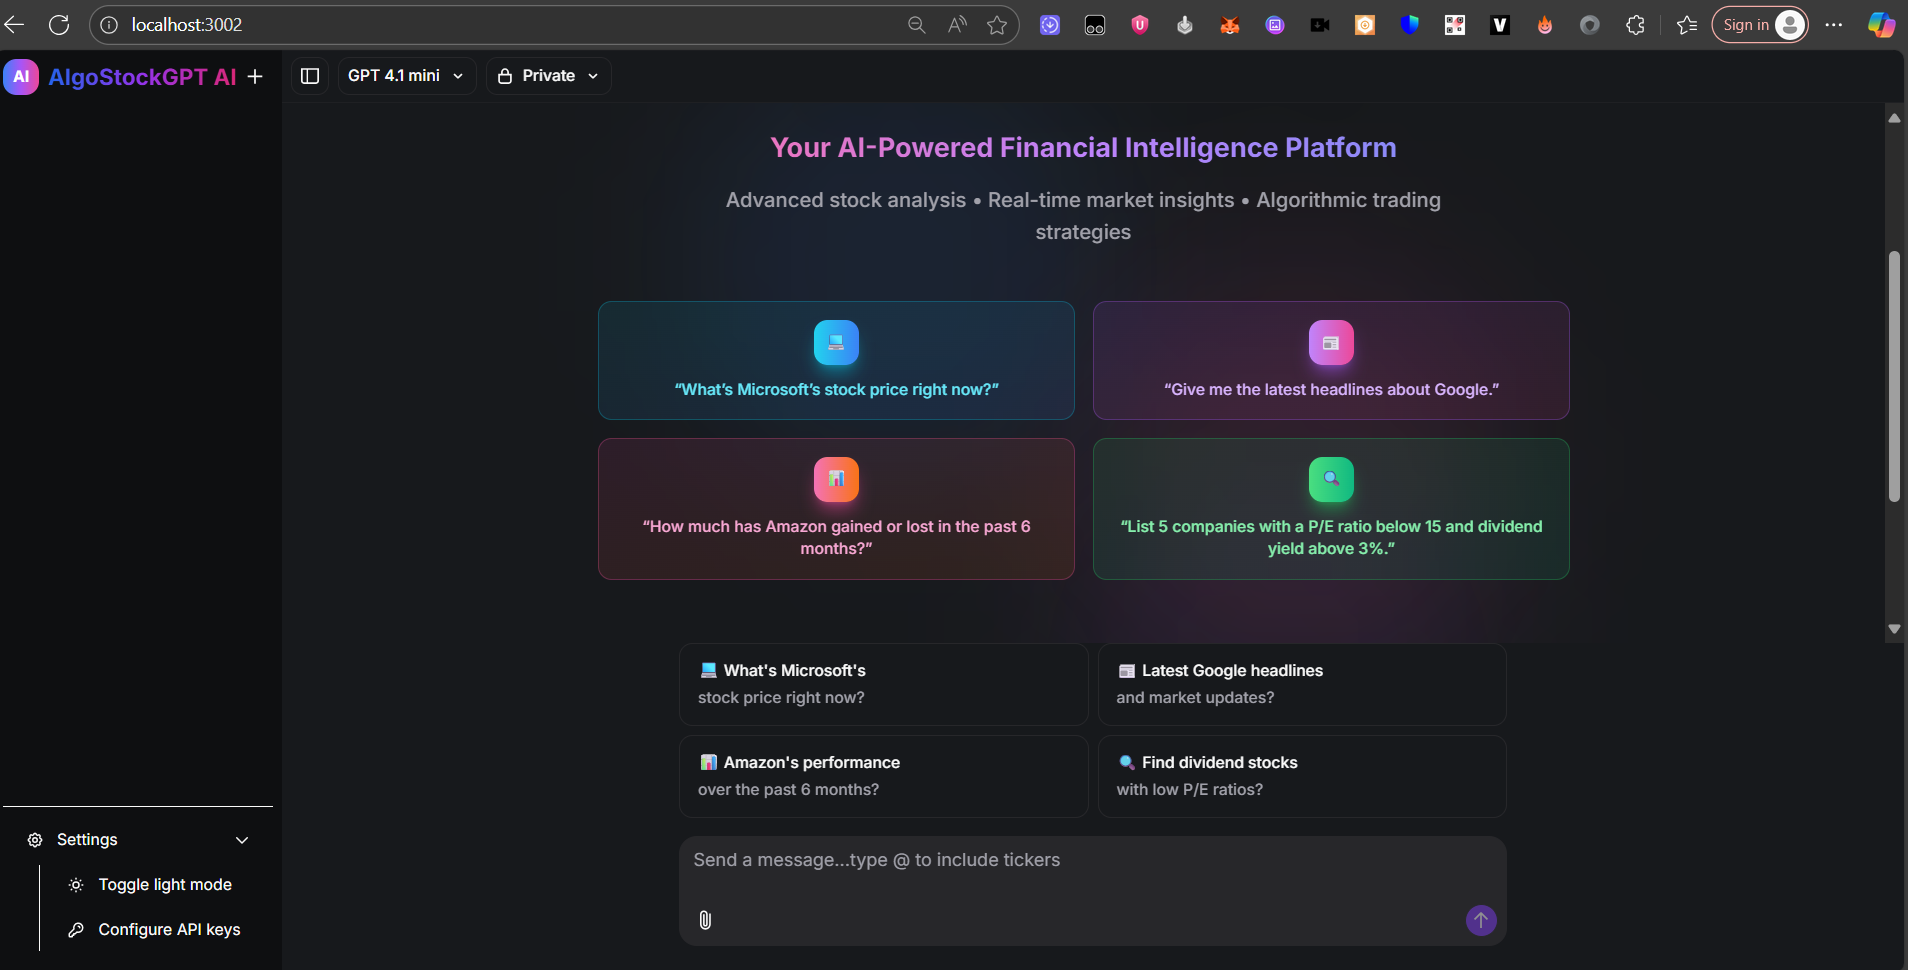The height and width of the screenshot is (970, 1908).
Task: Open the browser Settings and more menu
Action: pos(1834,25)
